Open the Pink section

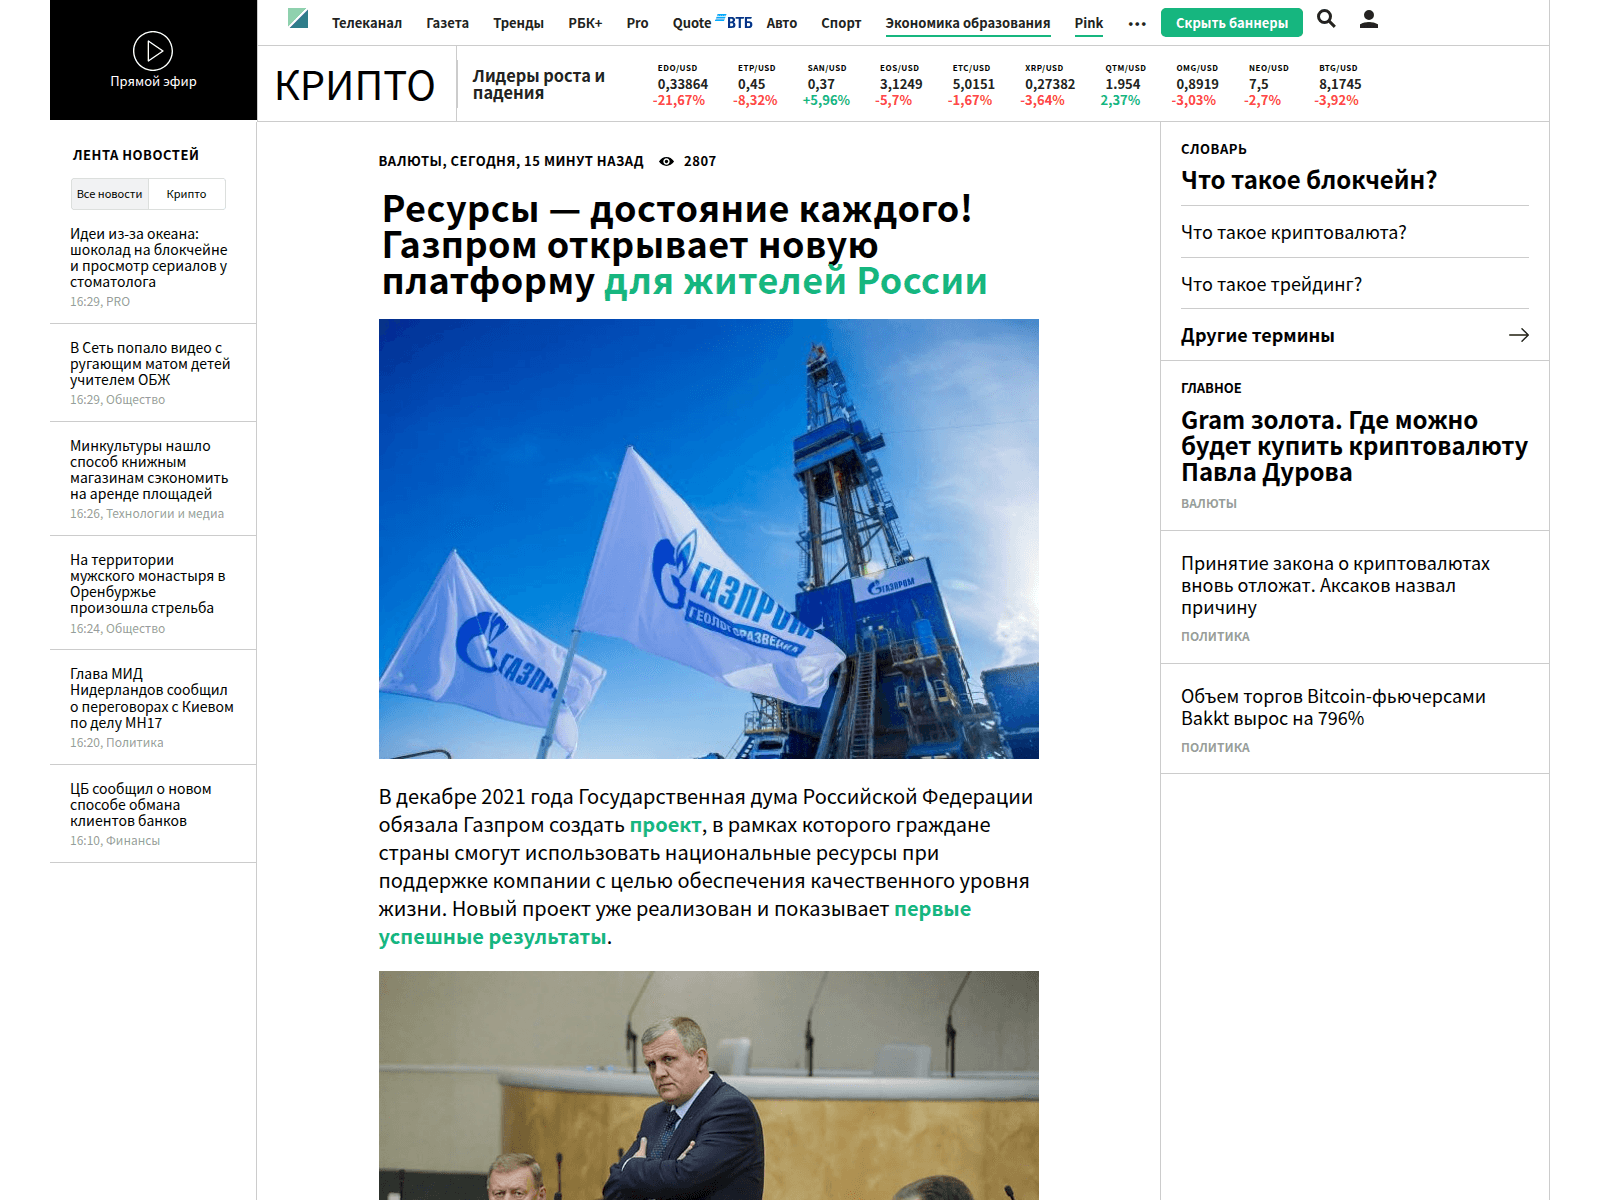(x=1089, y=23)
